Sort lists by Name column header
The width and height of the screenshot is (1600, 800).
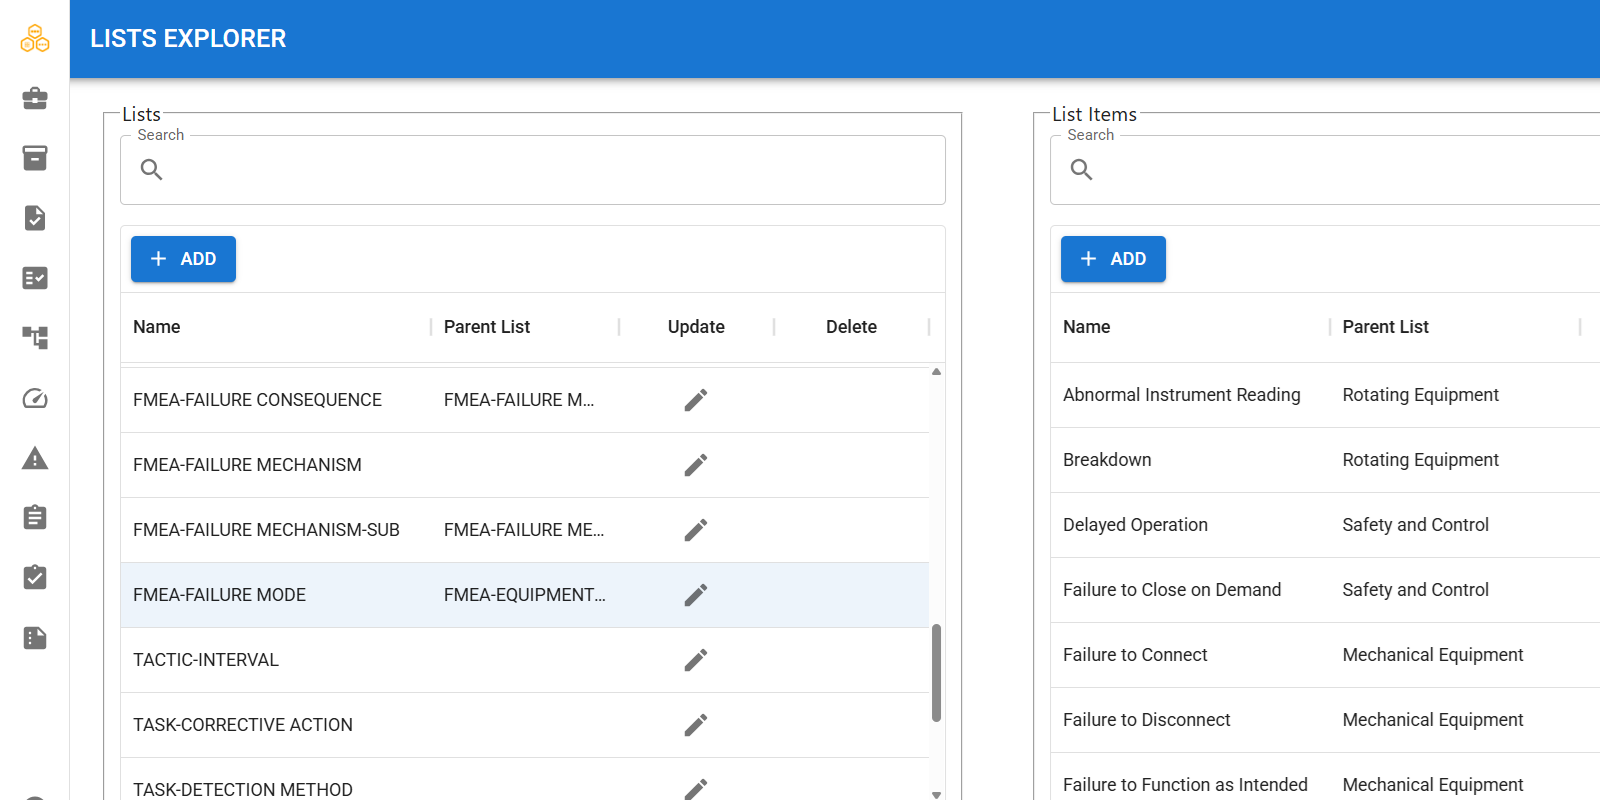157,327
